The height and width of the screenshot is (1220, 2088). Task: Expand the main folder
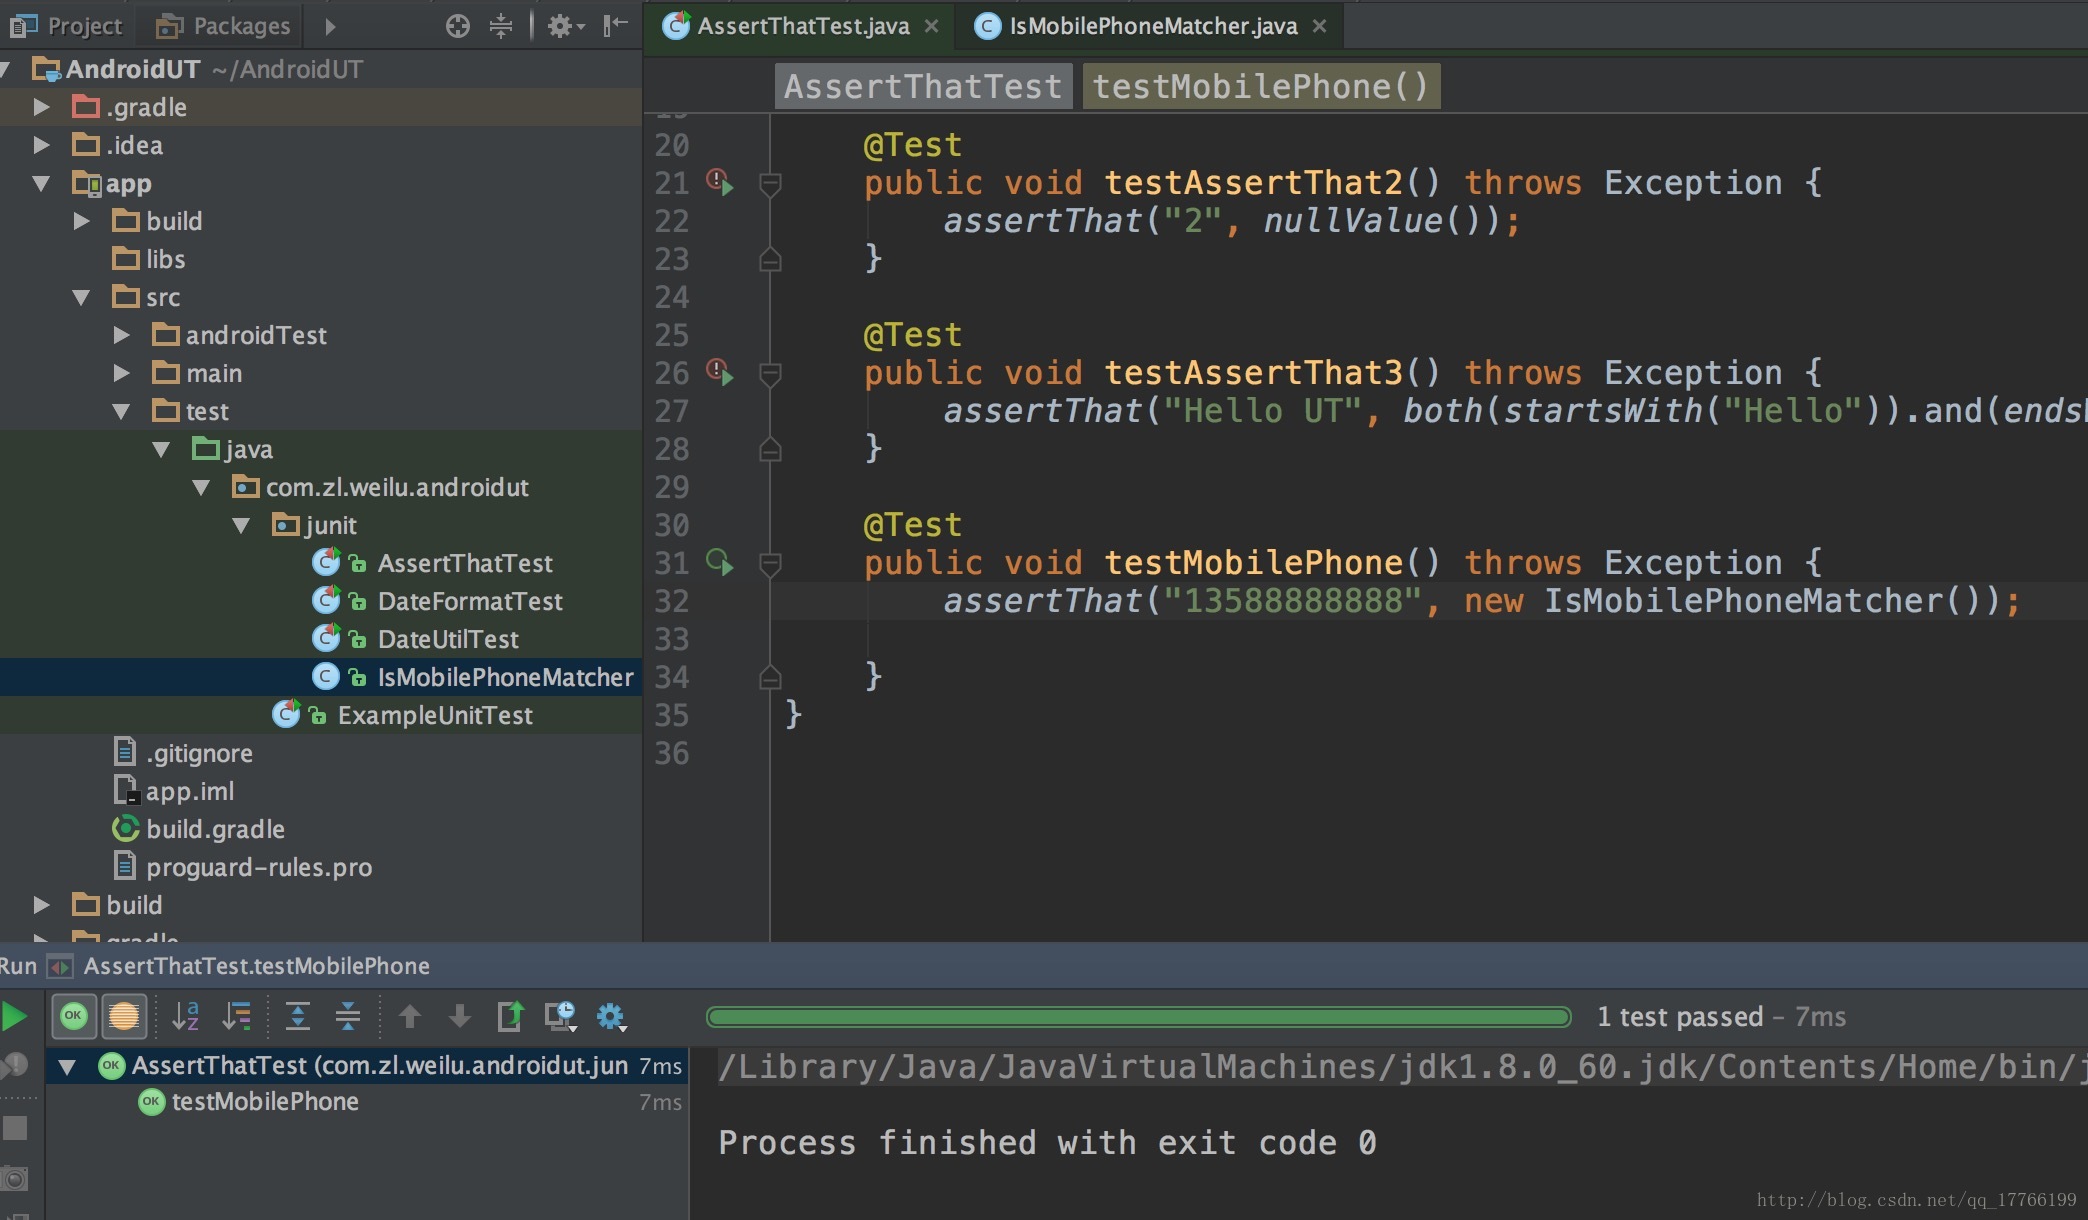click(122, 372)
